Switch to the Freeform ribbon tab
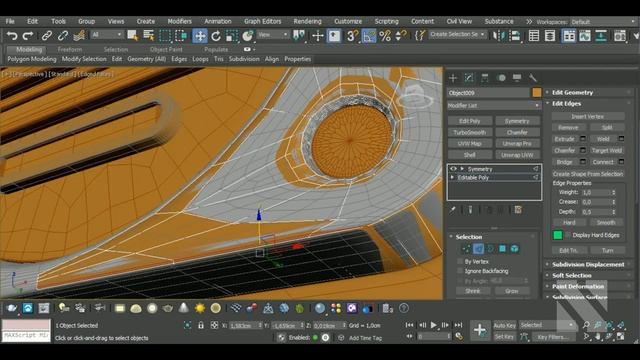This screenshot has height=360, width=640. (70, 49)
